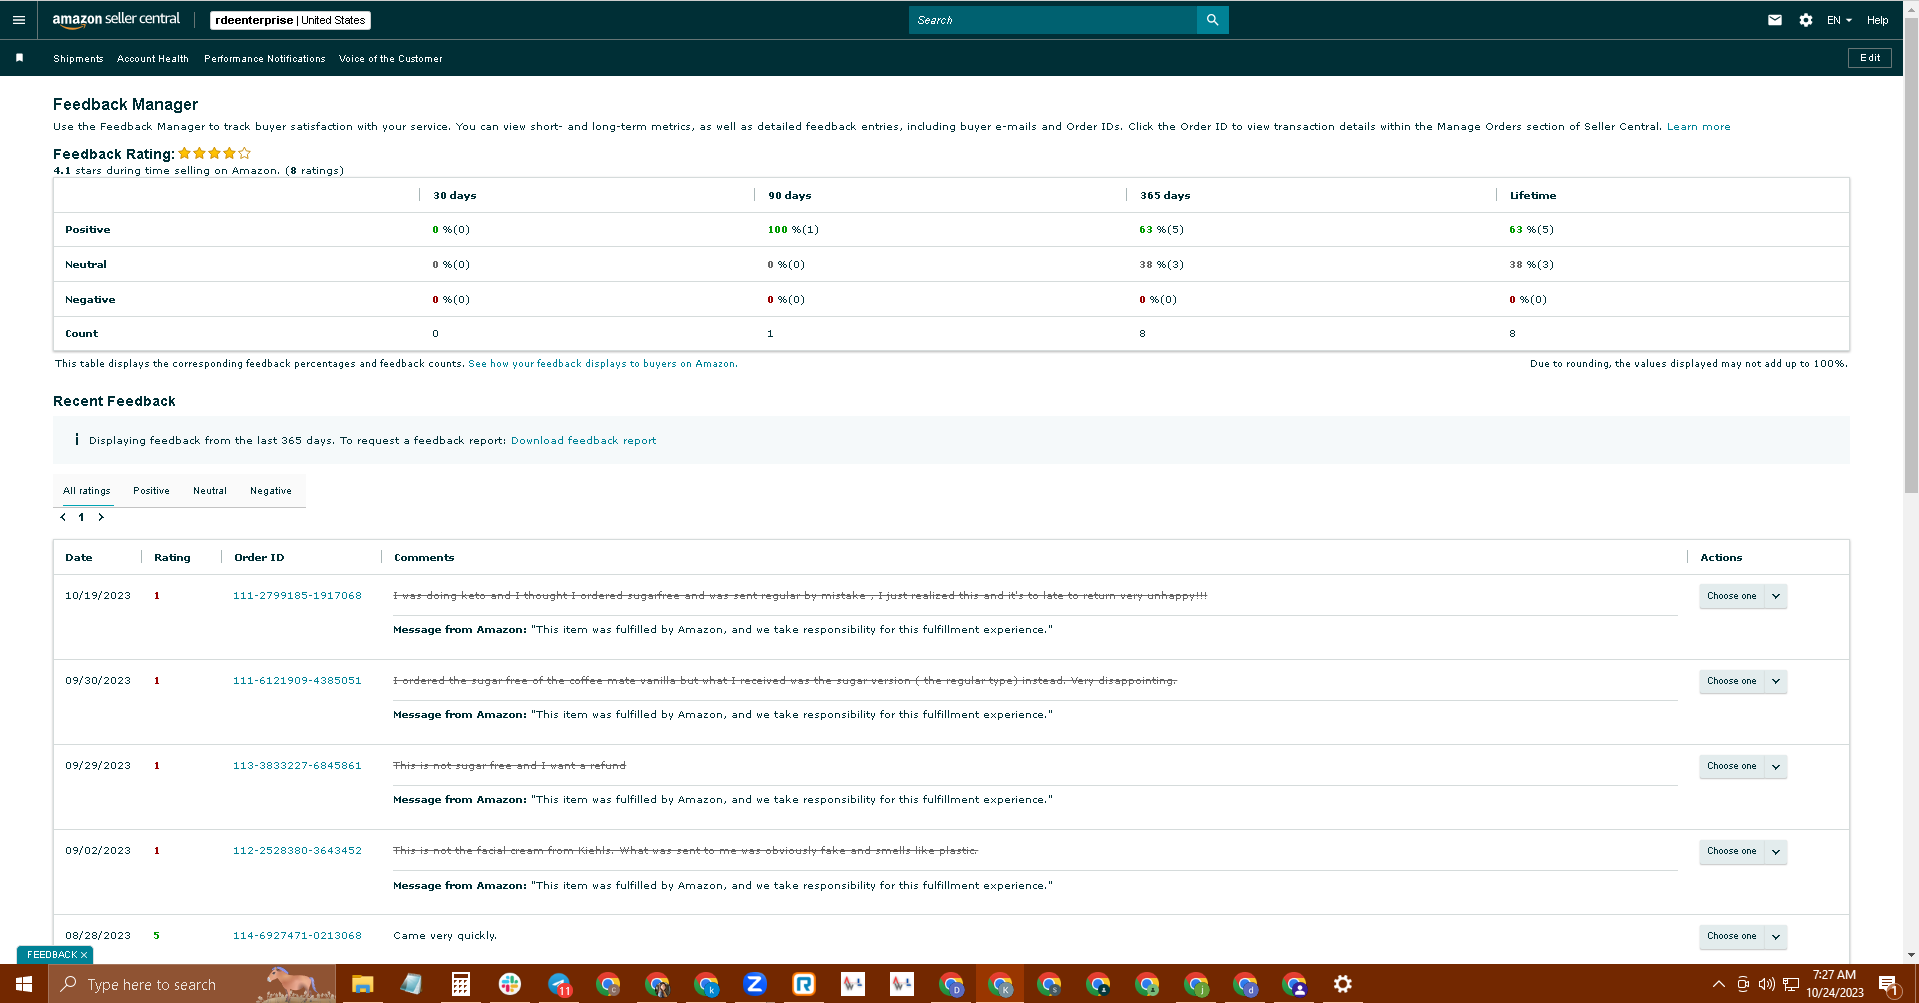Screen dimensions: 1919x1003
Task: Open order ID 111-6121909-4385051
Action: [x=297, y=681]
